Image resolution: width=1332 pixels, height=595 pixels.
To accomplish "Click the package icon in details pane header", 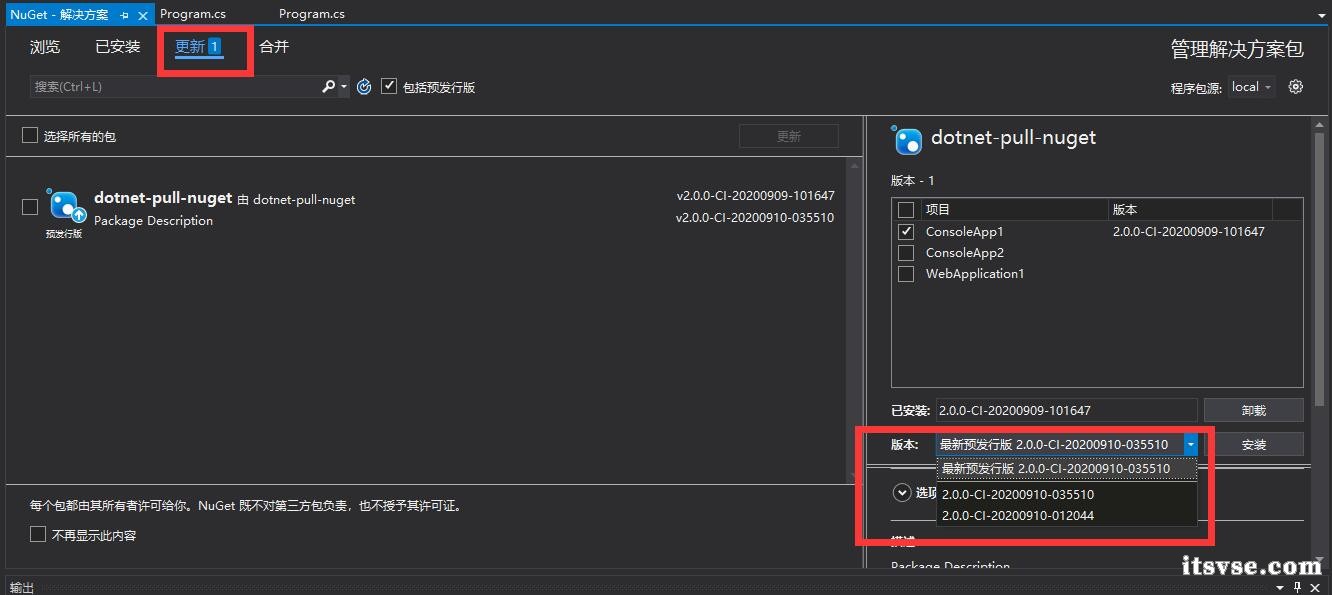I will coord(908,140).
